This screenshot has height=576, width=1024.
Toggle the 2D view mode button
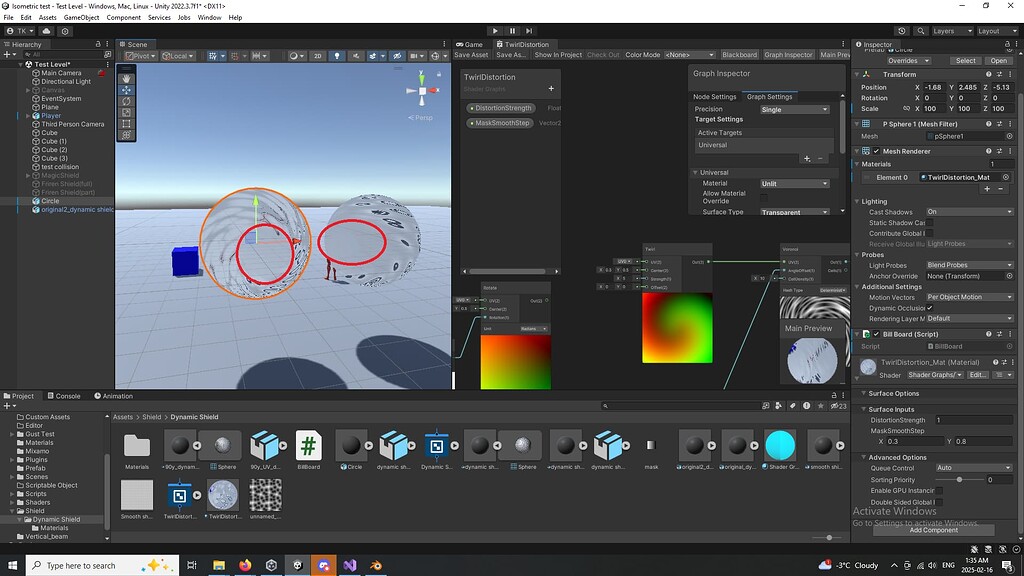pyautogui.click(x=318, y=56)
